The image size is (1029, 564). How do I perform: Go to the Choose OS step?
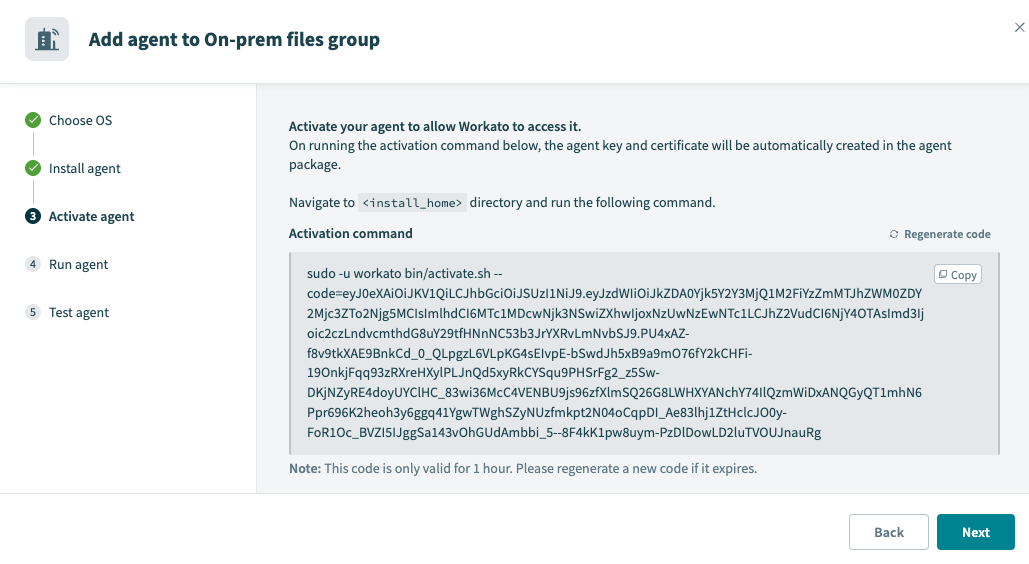[x=80, y=120]
